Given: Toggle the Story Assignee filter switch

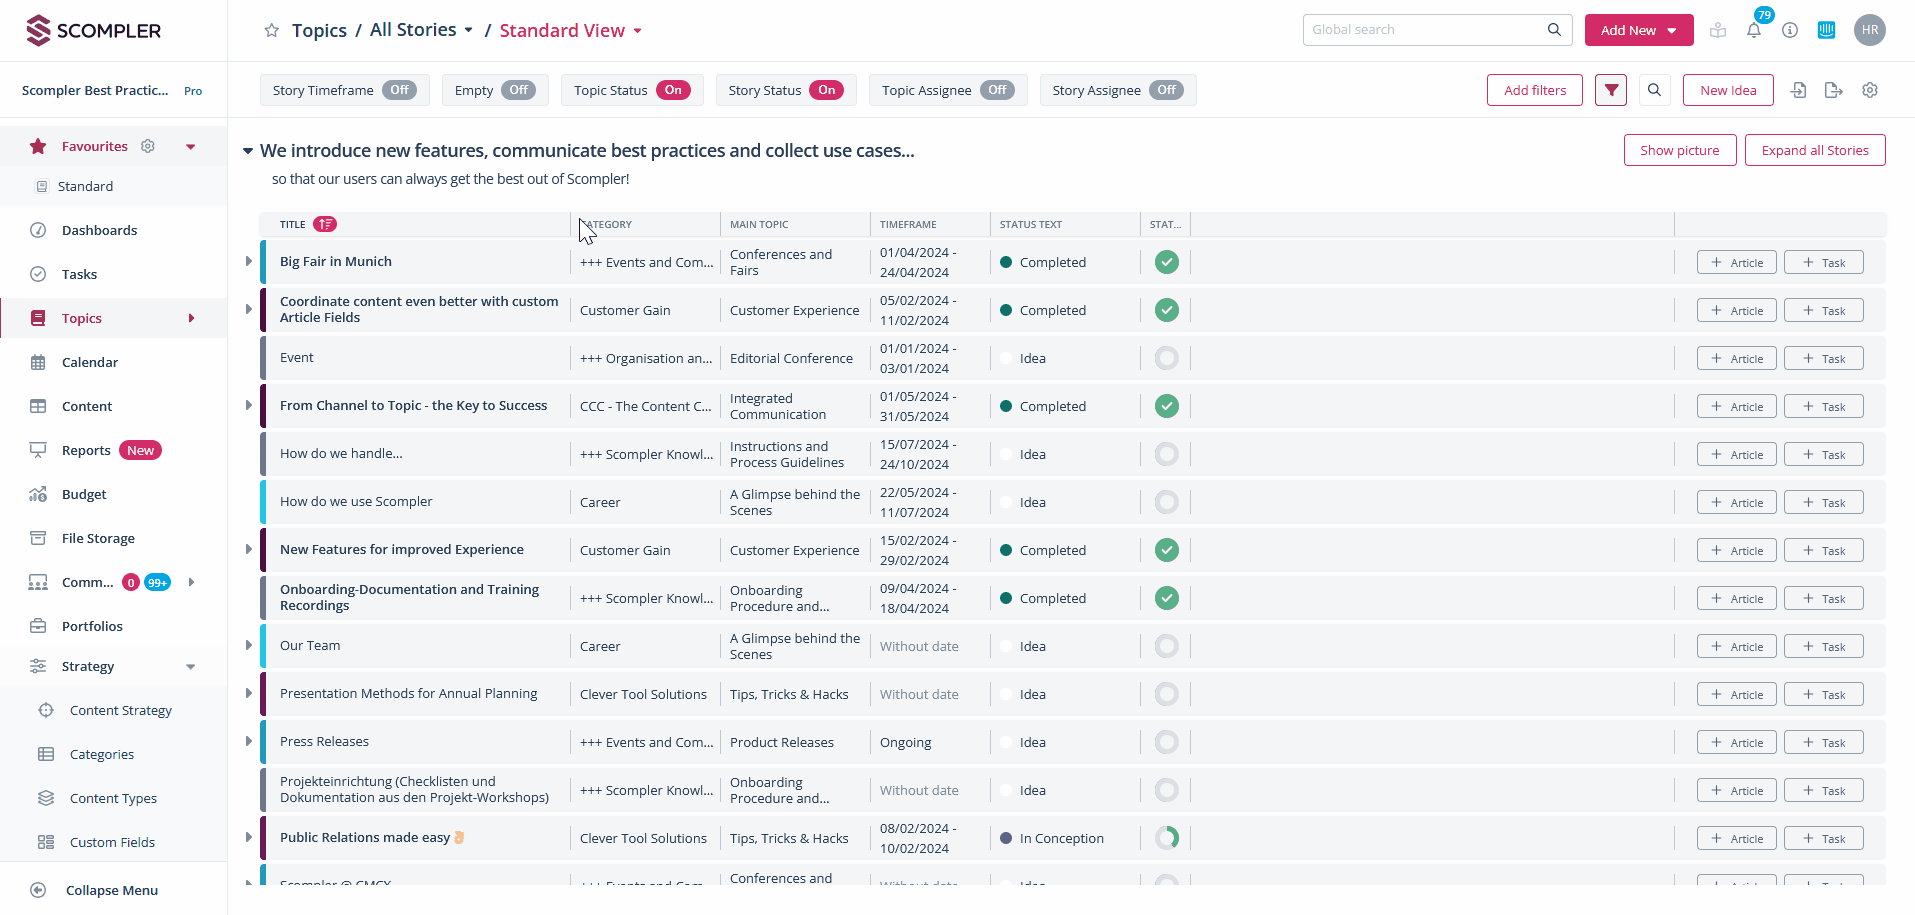Looking at the screenshot, I should click(1166, 90).
